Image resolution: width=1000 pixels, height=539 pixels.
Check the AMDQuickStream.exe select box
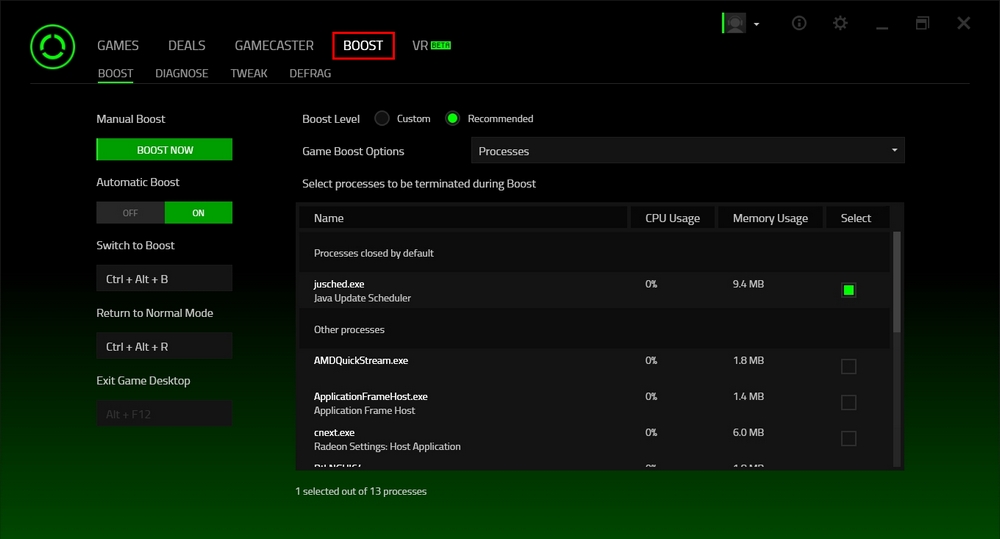click(848, 366)
